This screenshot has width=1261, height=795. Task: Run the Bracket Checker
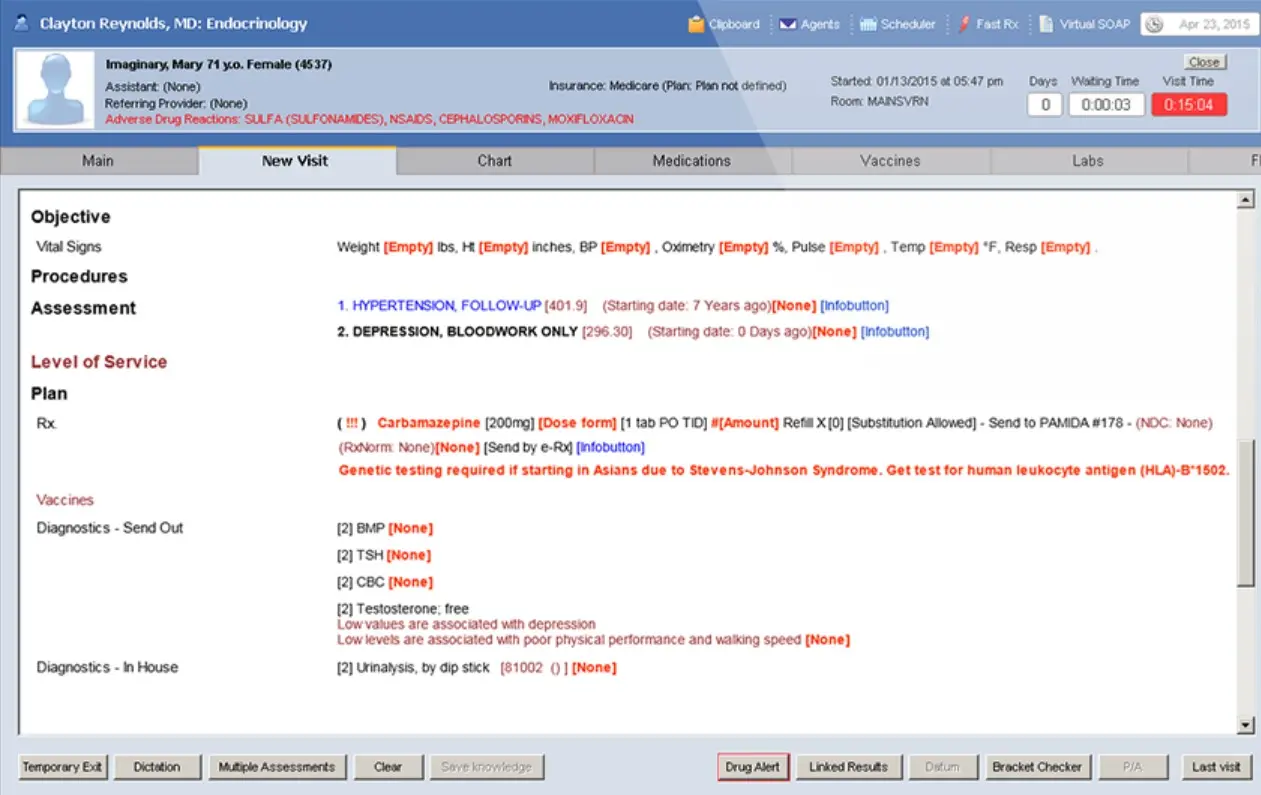(x=1038, y=767)
